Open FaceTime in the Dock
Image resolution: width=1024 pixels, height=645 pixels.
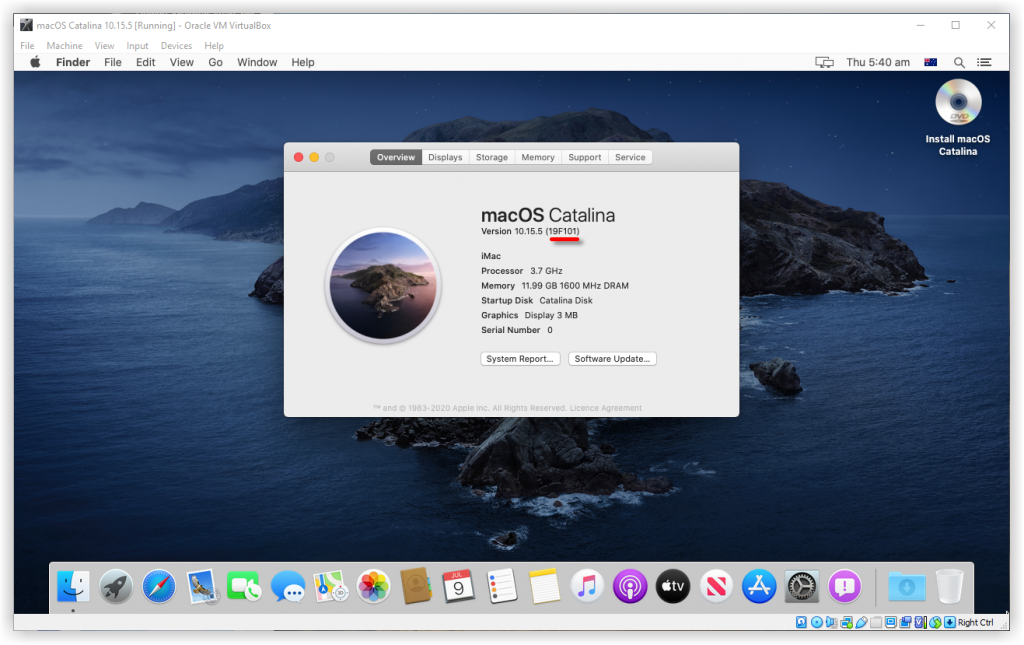coord(244,586)
